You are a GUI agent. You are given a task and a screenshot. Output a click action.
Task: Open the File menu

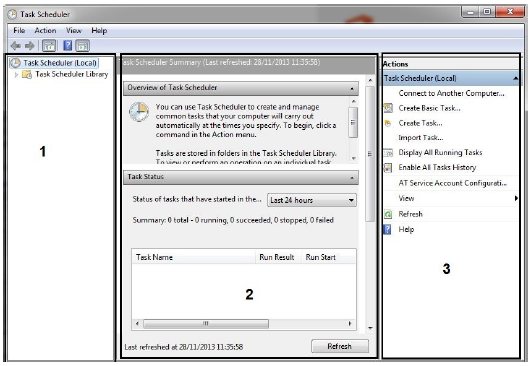click(x=19, y=30)
